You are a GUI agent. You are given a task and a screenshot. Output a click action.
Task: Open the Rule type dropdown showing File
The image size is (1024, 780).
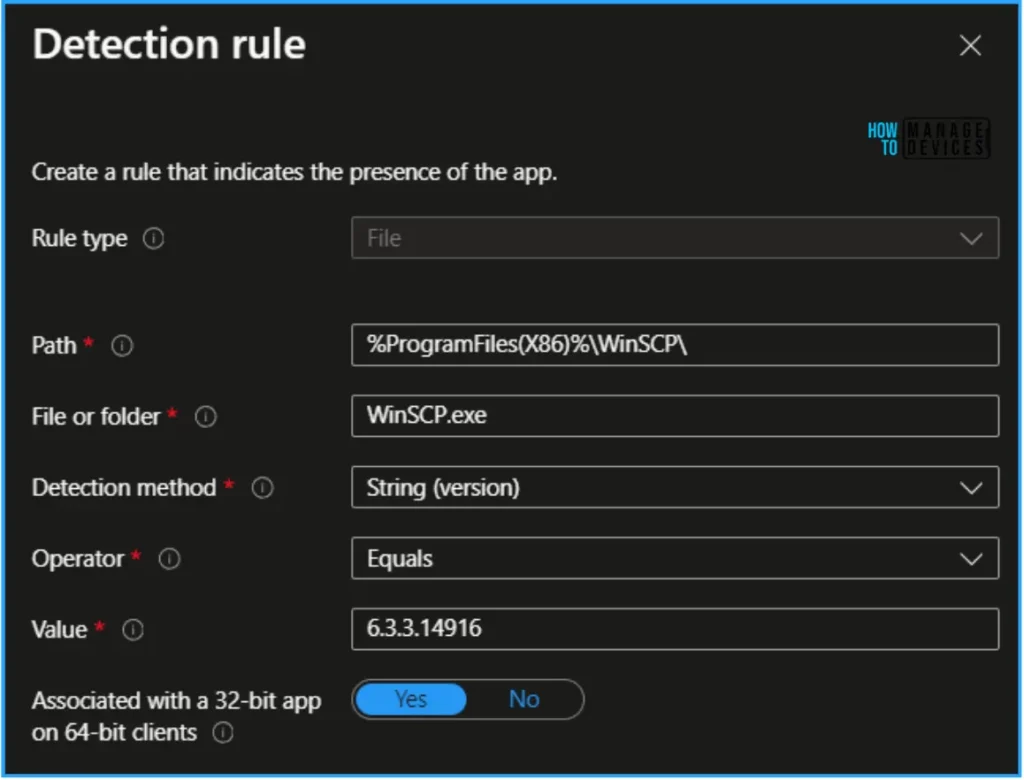(675, 238)
